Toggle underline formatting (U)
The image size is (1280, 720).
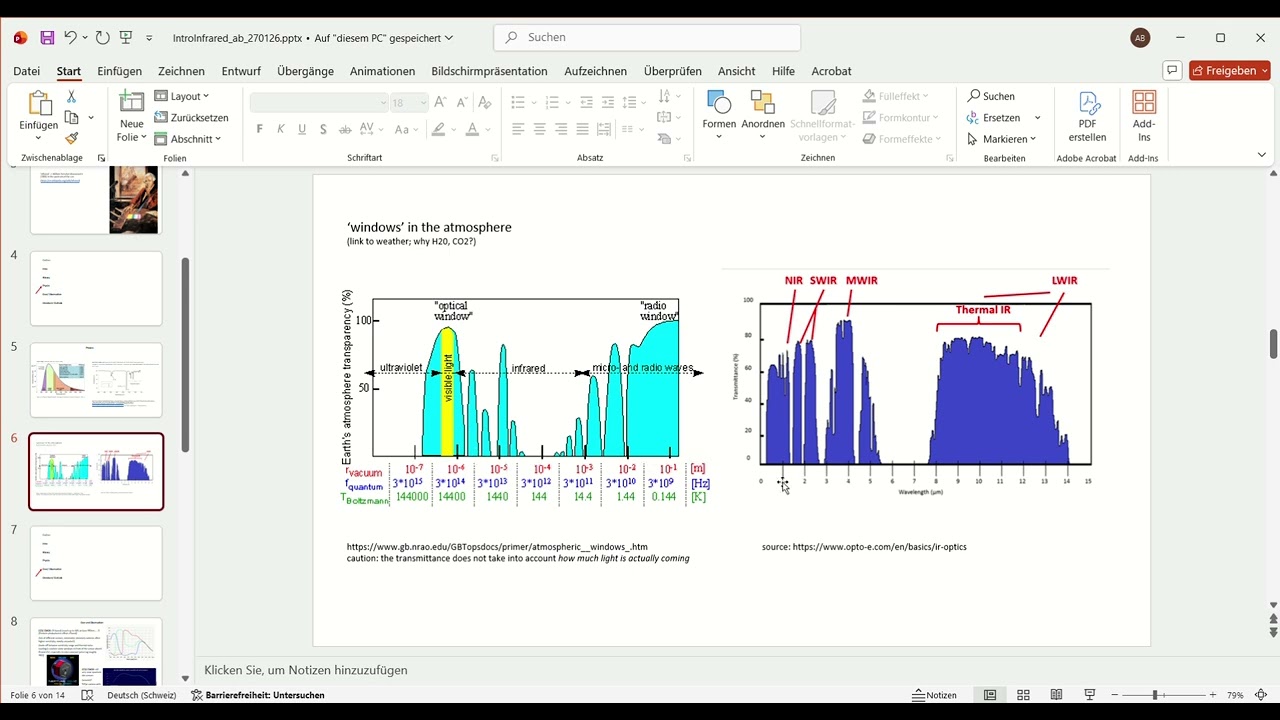pyautogui.click(x=302, y=129)
